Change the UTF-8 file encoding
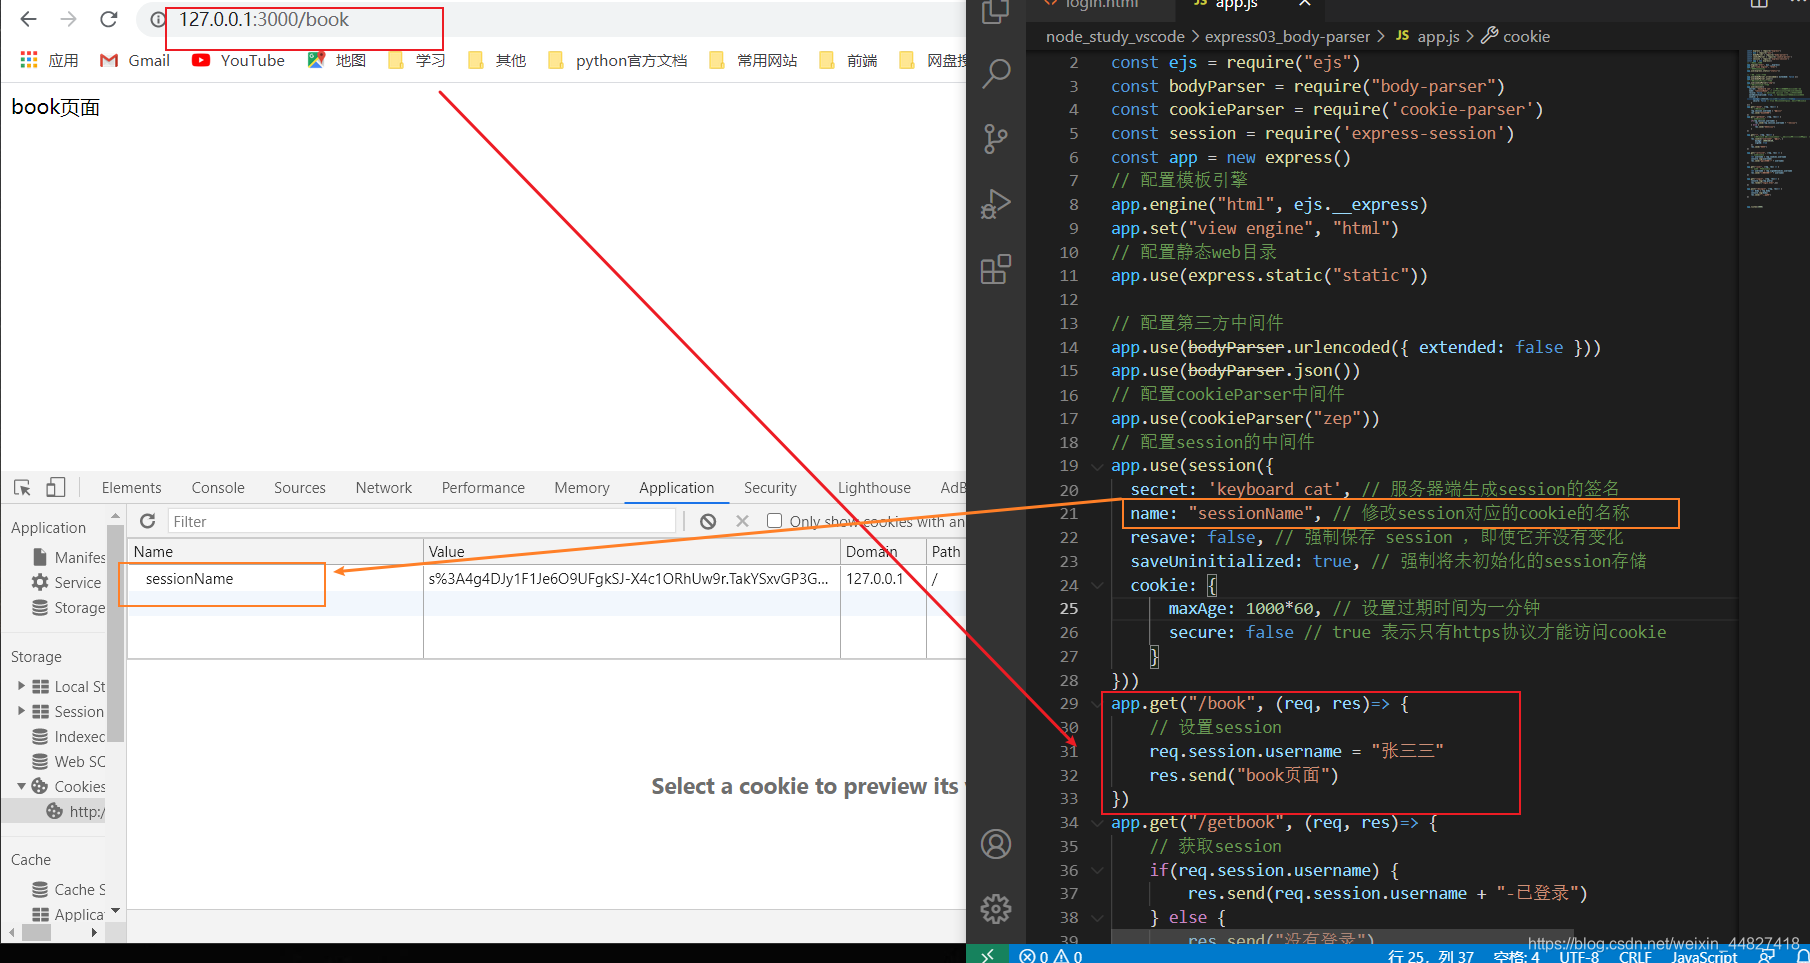 tap(1579, 957)
